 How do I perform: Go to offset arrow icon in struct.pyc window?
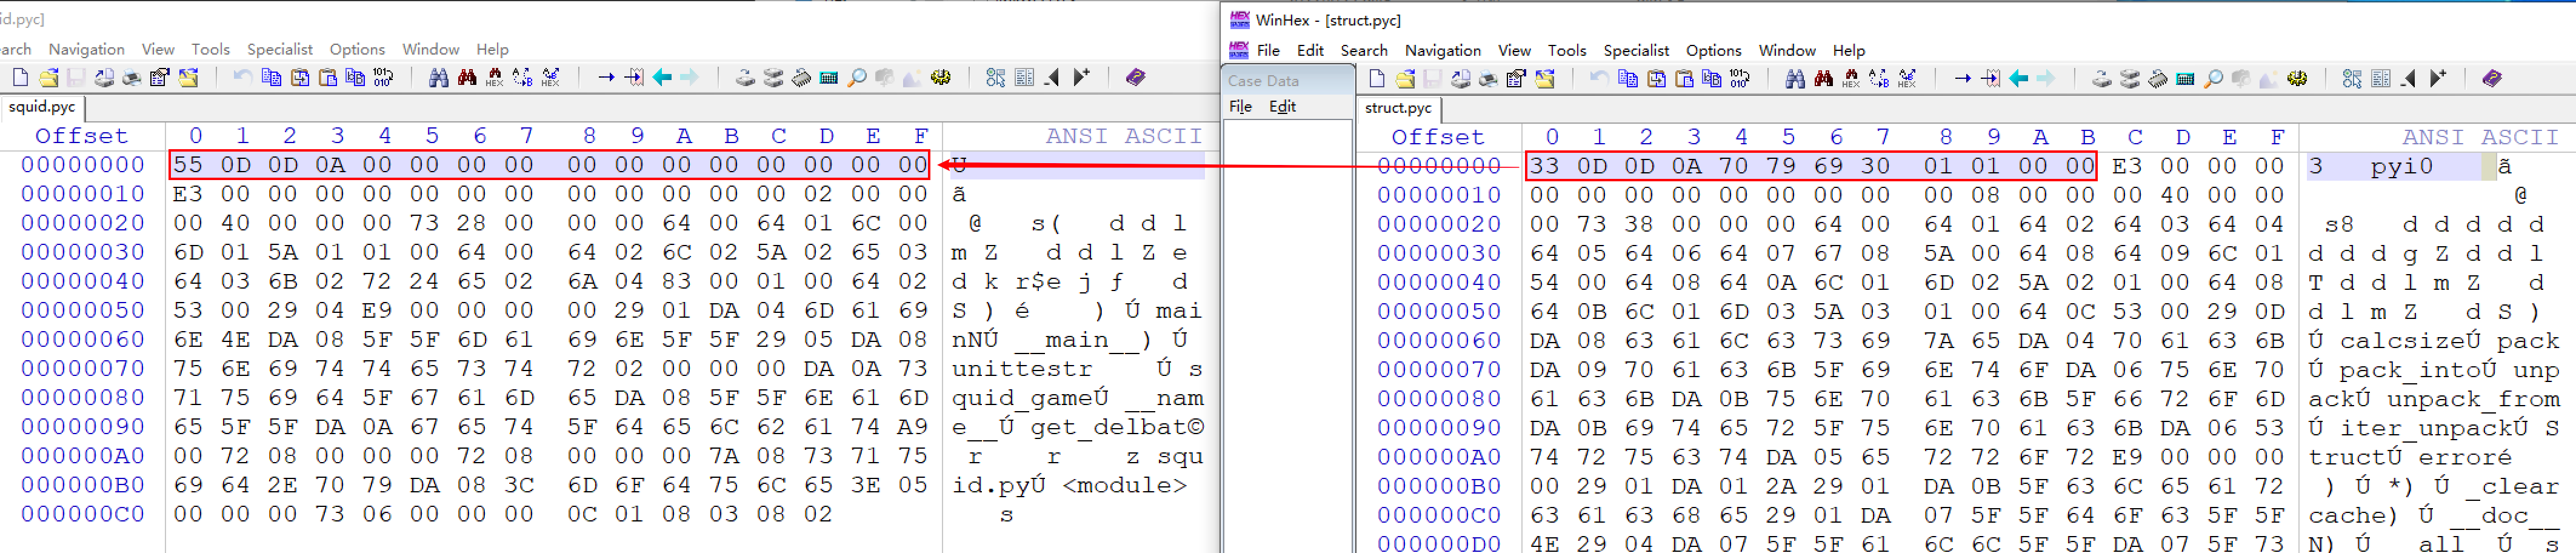tap(1963, 78)
